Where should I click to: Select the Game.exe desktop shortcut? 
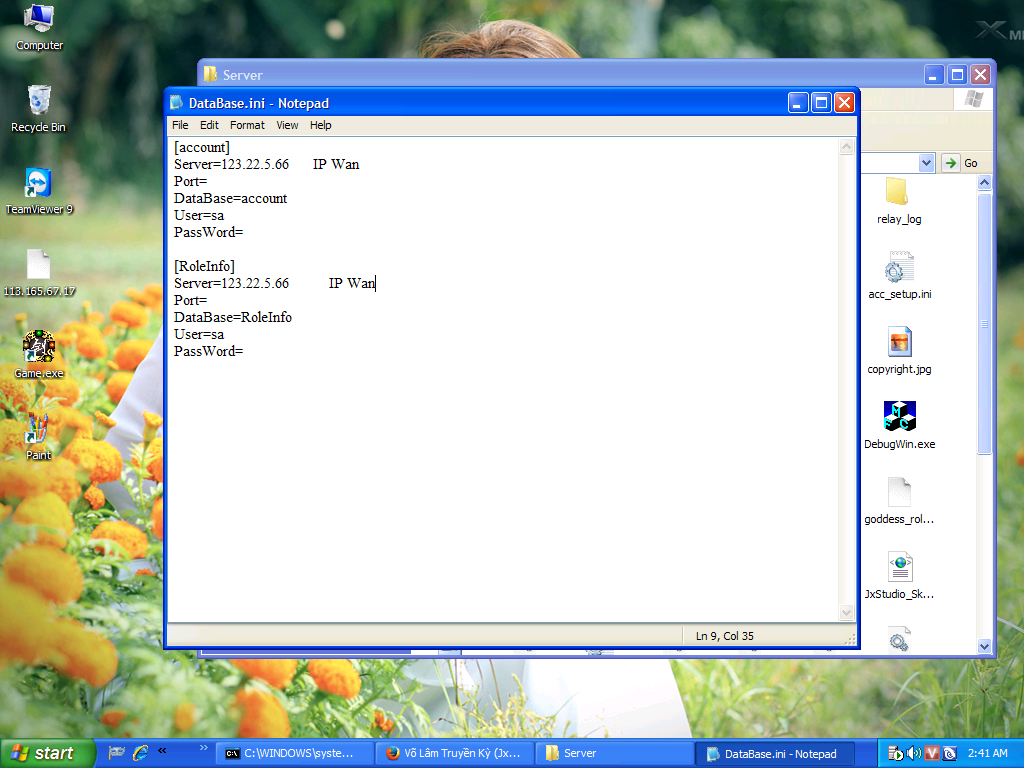39,355
